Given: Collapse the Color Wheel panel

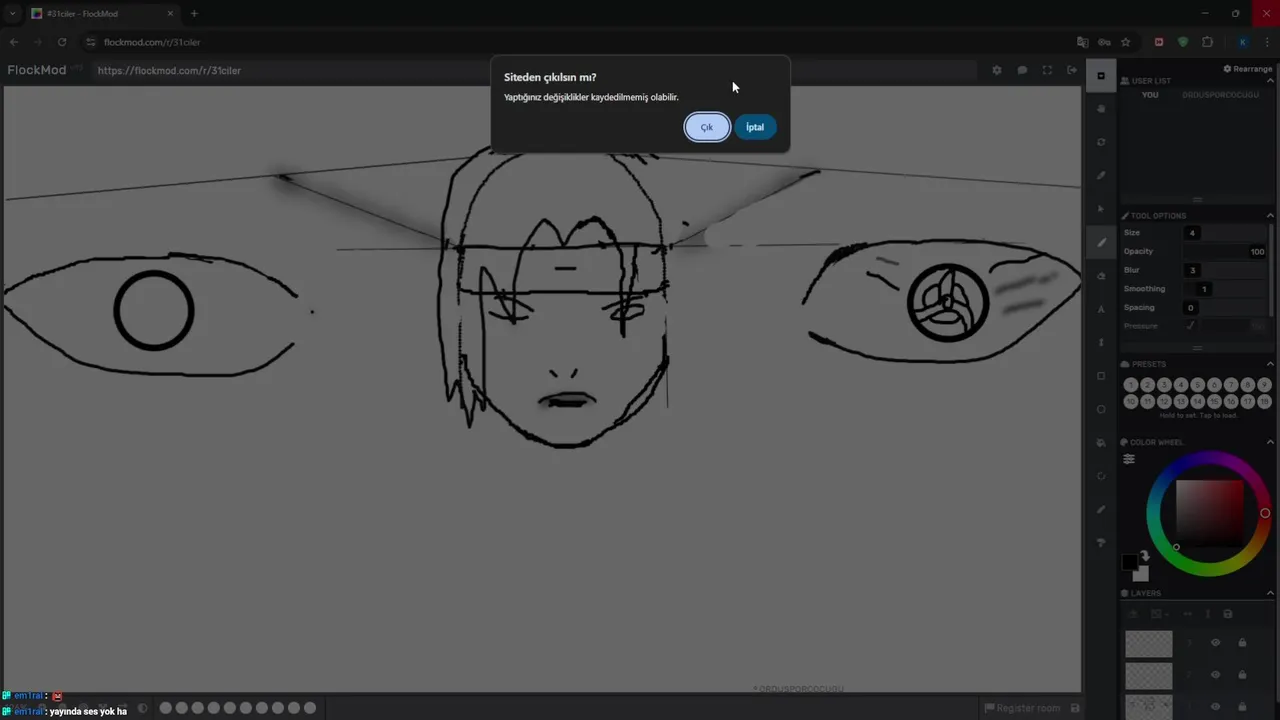Looking at the screenshot, I should click(1270, 442).
